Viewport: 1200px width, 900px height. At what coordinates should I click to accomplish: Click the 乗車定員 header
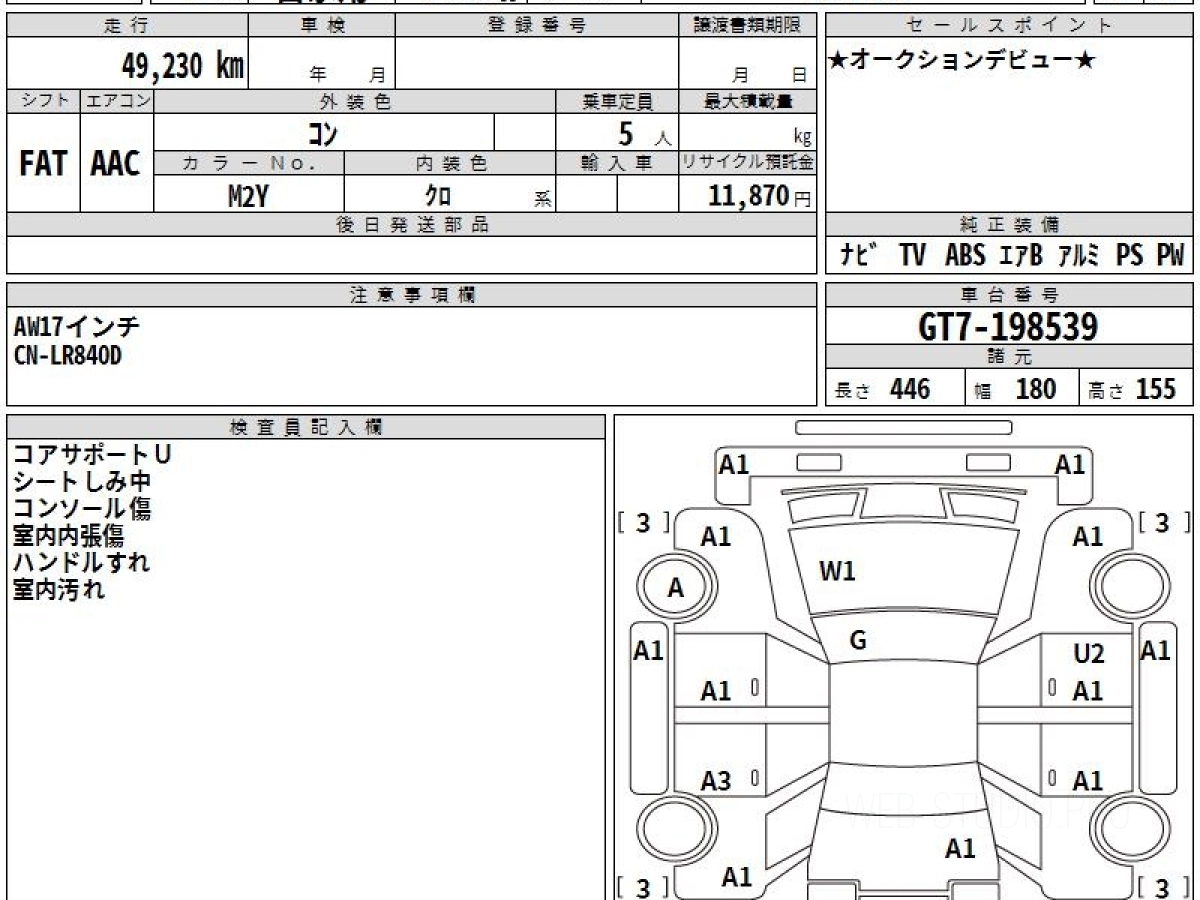pos(616,101)
